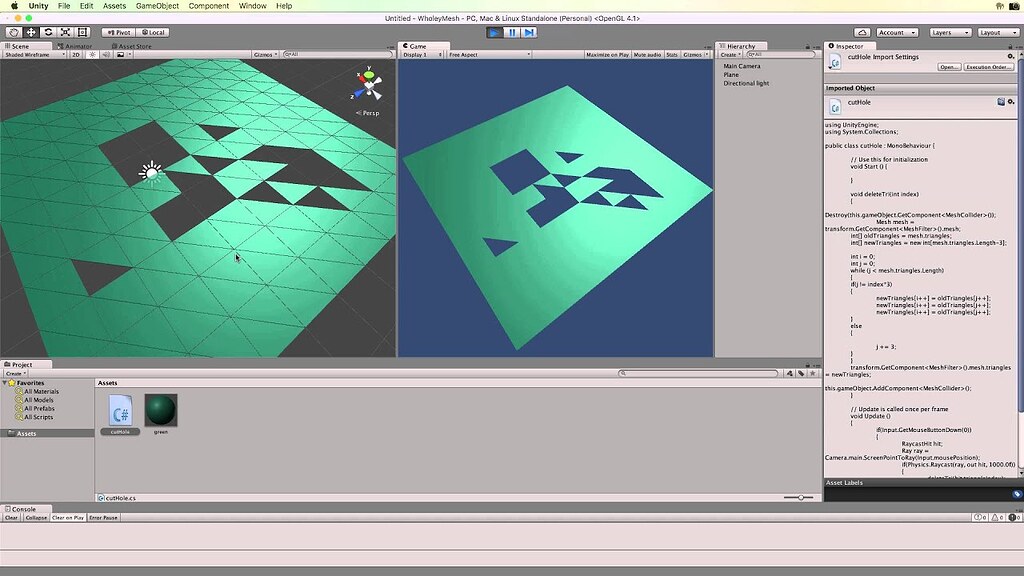Switch pivot mode to Local

pyautogui.click(x=152, y=32)
